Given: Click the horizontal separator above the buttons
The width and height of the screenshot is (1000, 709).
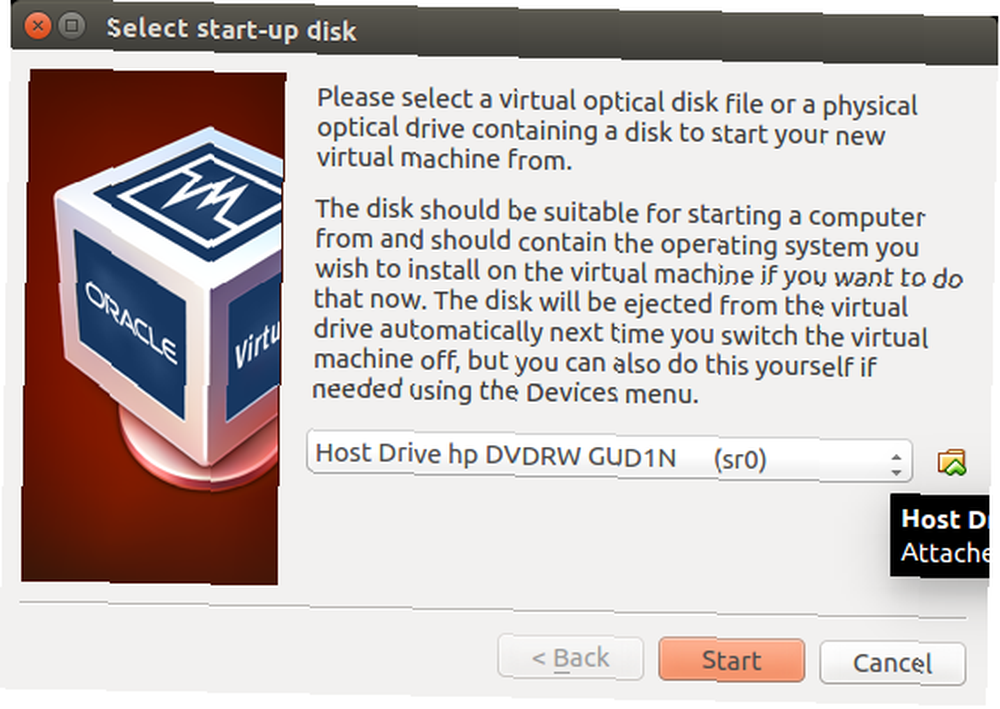Looking at the screenshot, I should (x=493, y=610).
